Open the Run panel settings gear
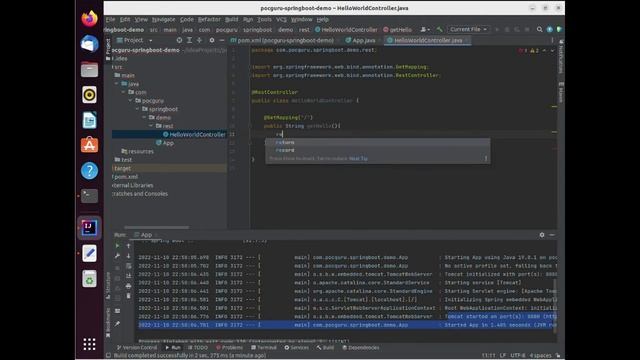 pos(542,235)
